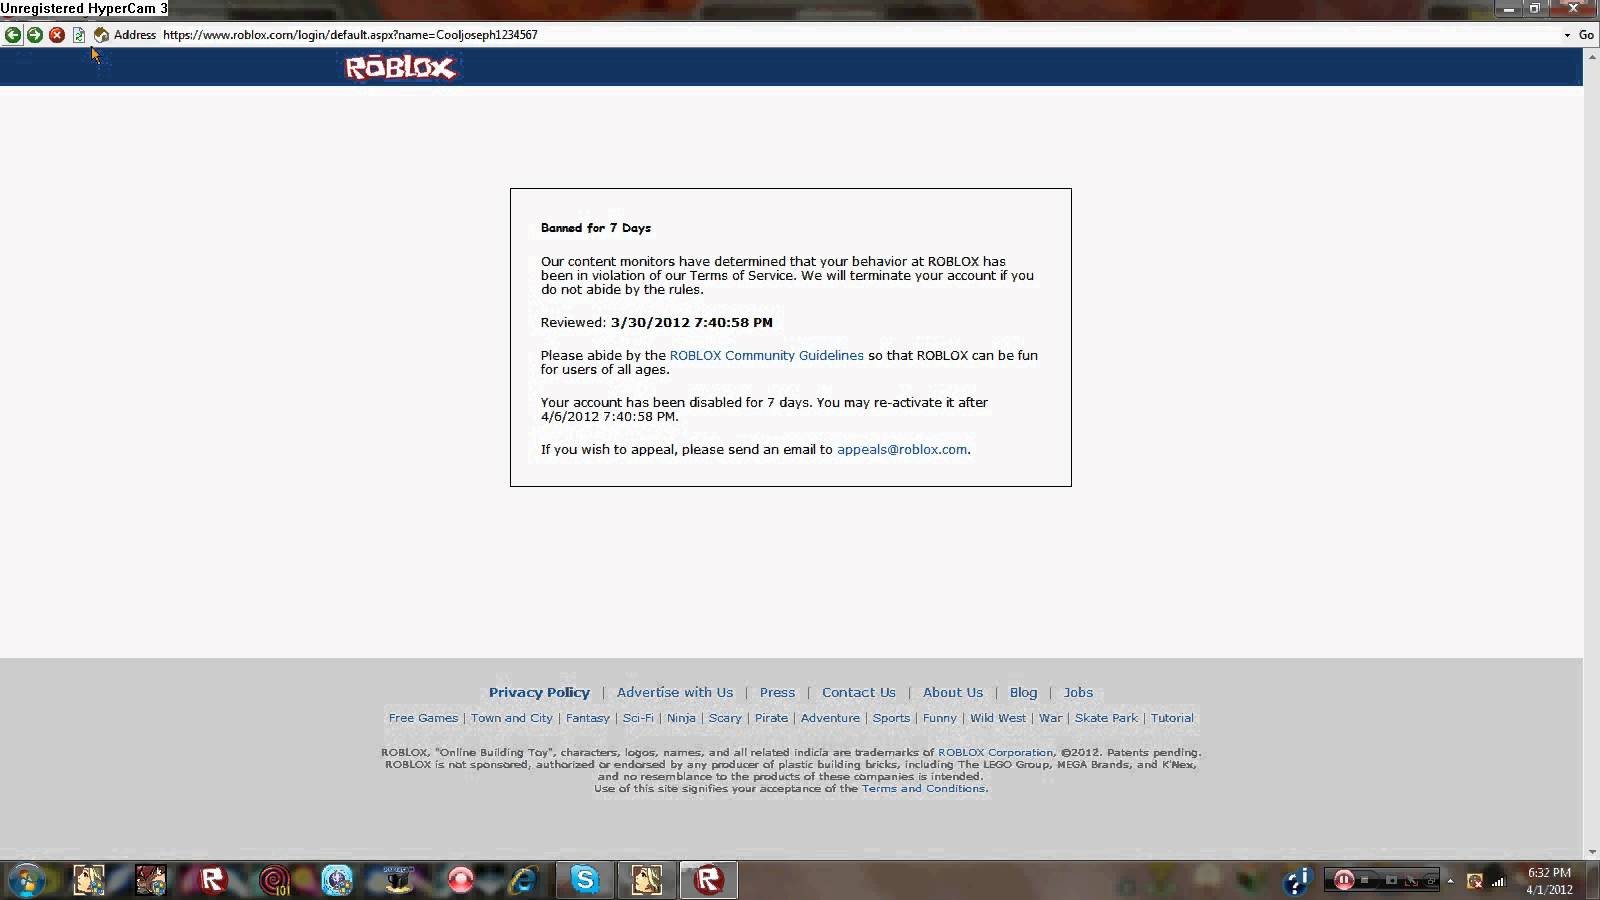The image size is (1600, 900).
Task: Click the appeals@roblox.com email link
Action: point(902,449)
